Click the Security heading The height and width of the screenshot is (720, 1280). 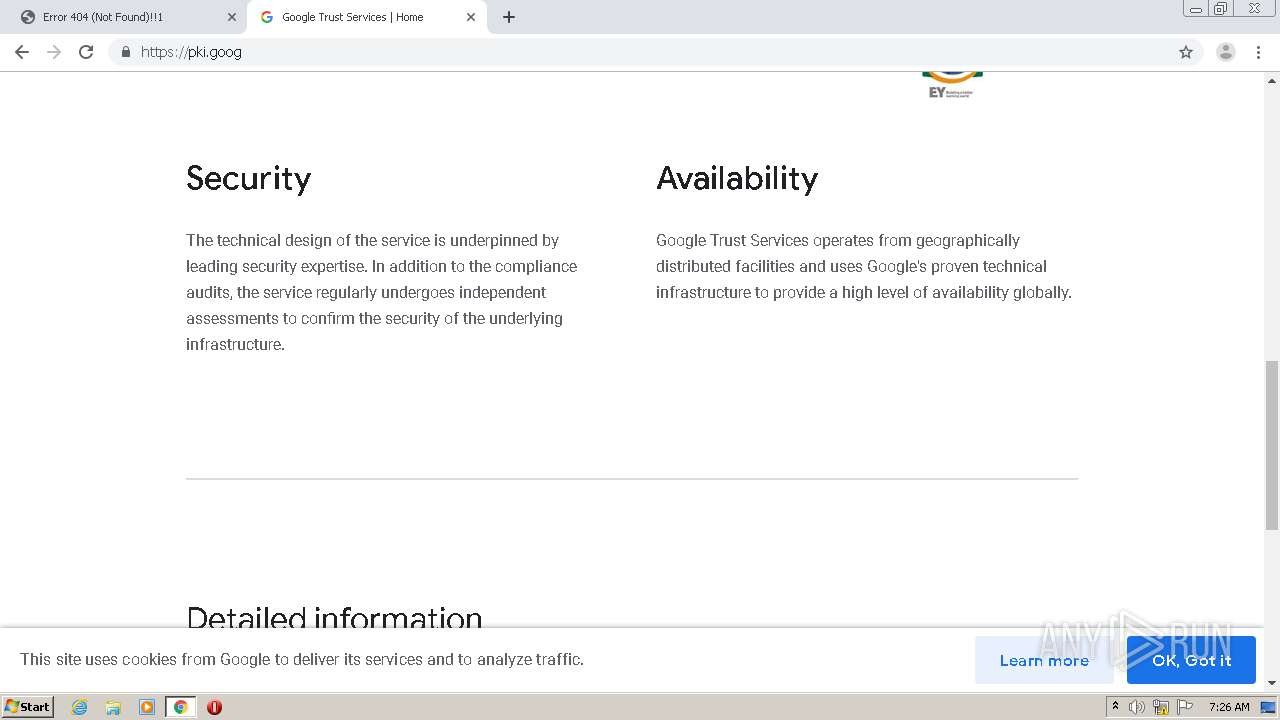point(248,178)
